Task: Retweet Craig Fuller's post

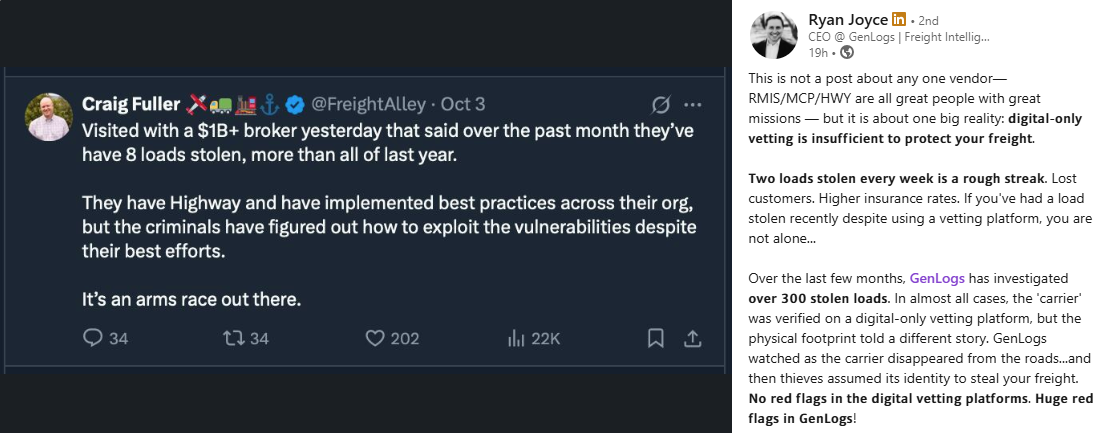Action: [233, 339]
